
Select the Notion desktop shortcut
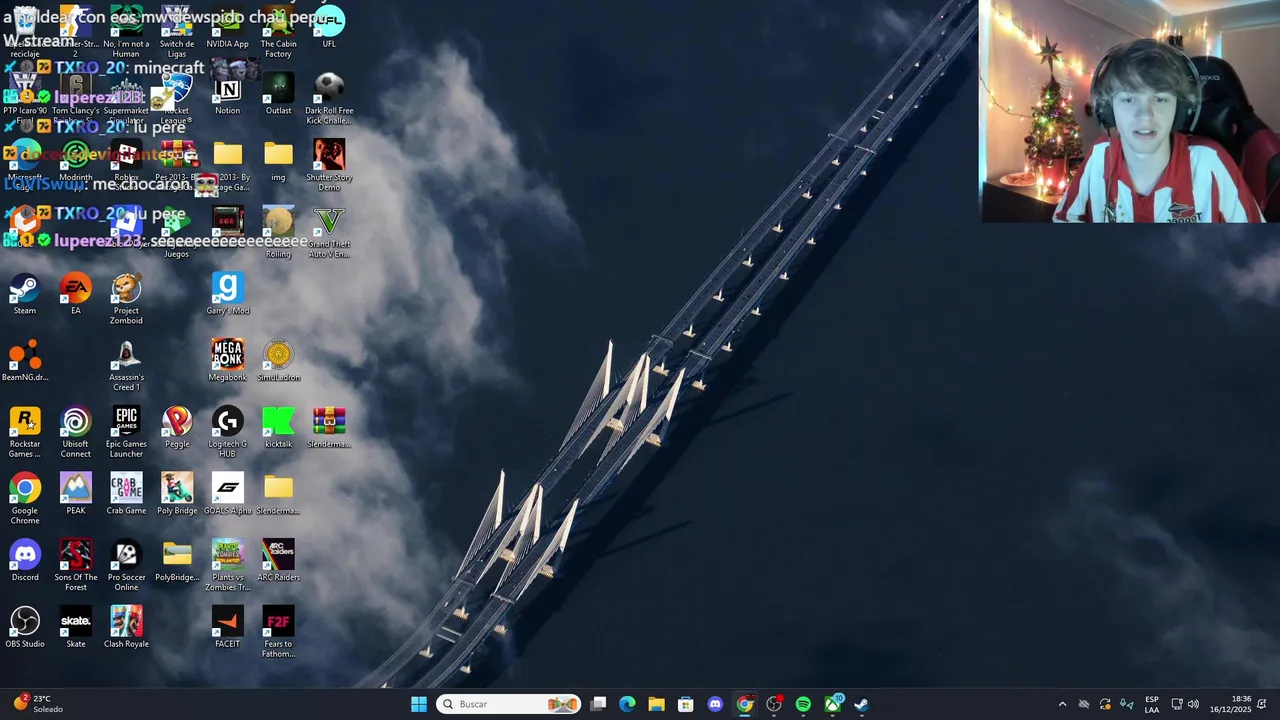coord(228,95)
